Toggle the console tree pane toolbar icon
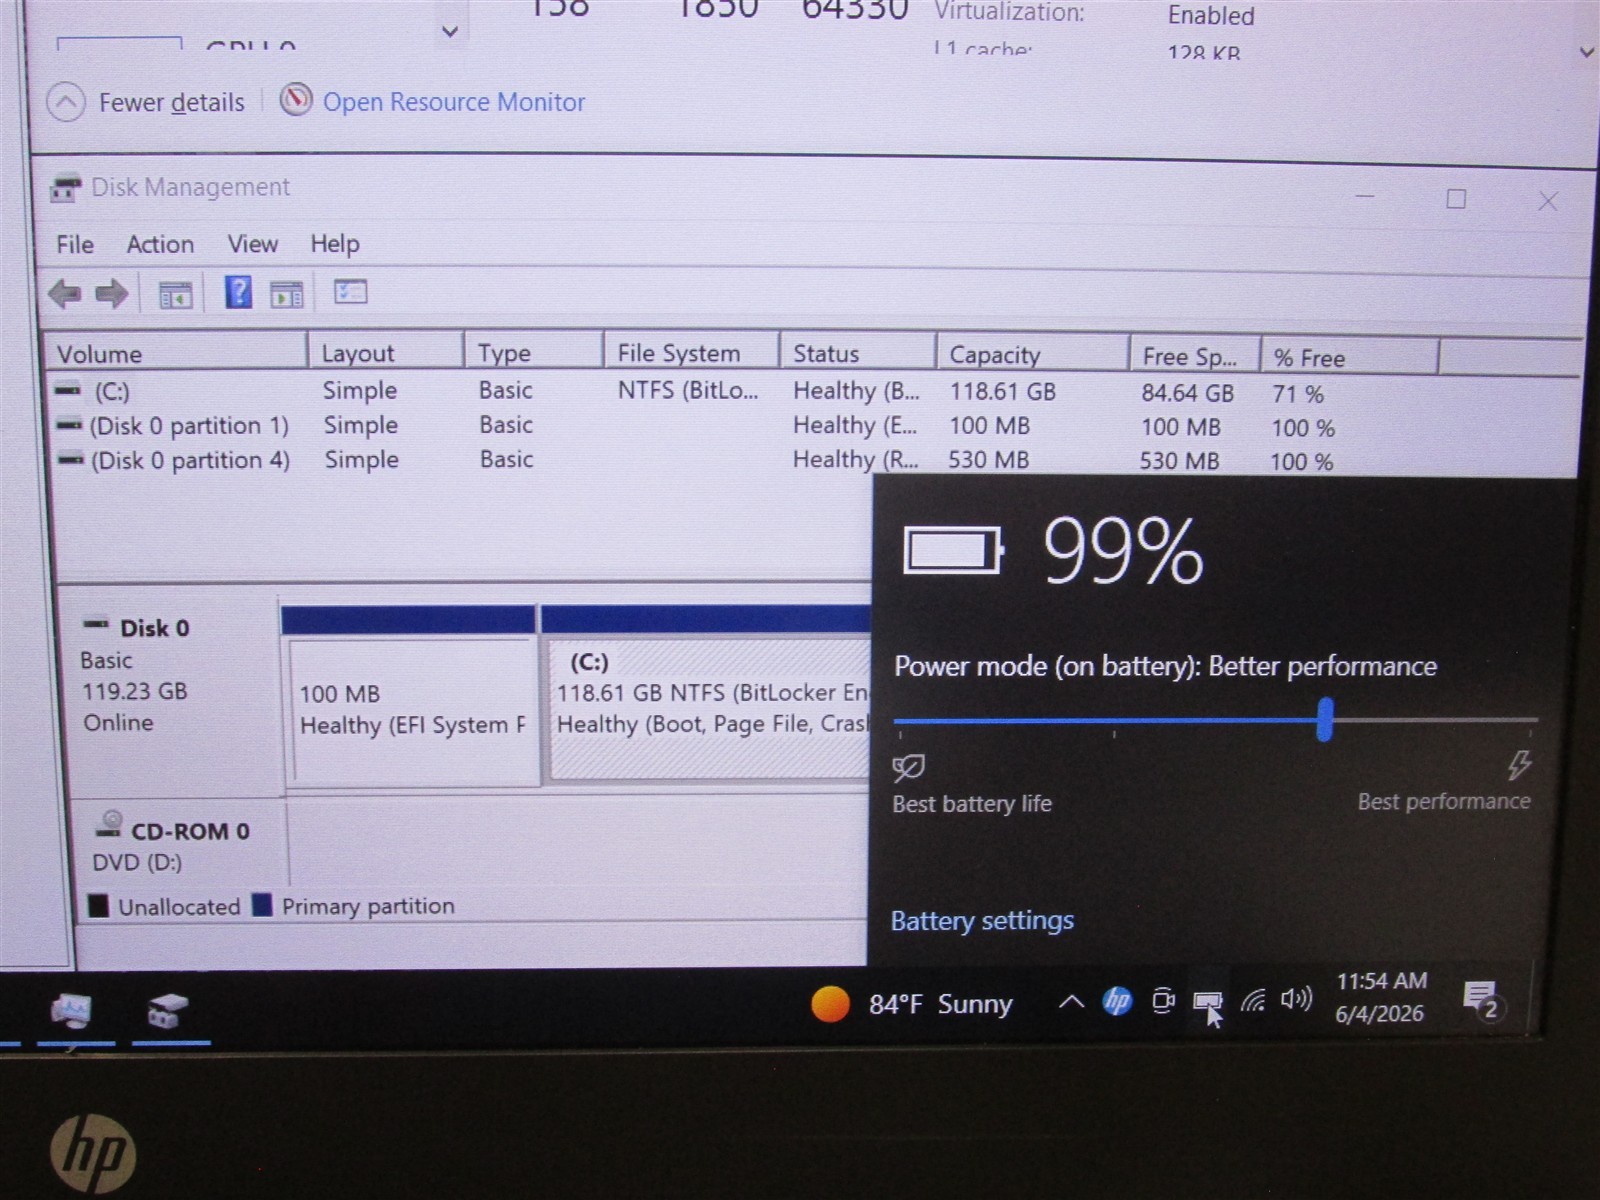1600x1200 pixels. click(175, 294)
